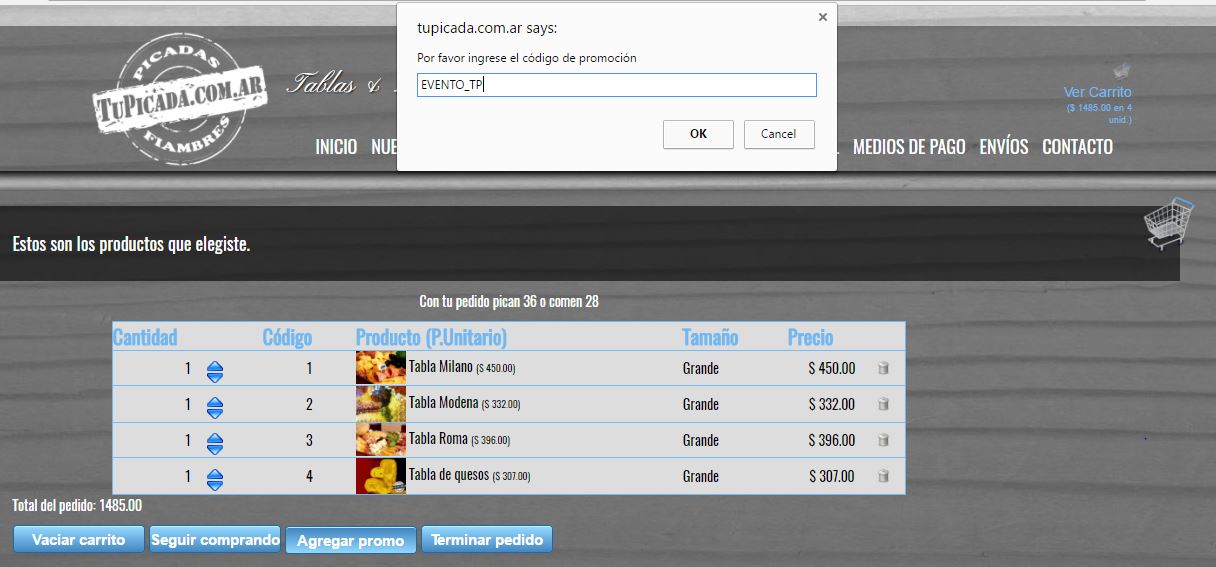Click the Código column header

click(x=287, y=337)
